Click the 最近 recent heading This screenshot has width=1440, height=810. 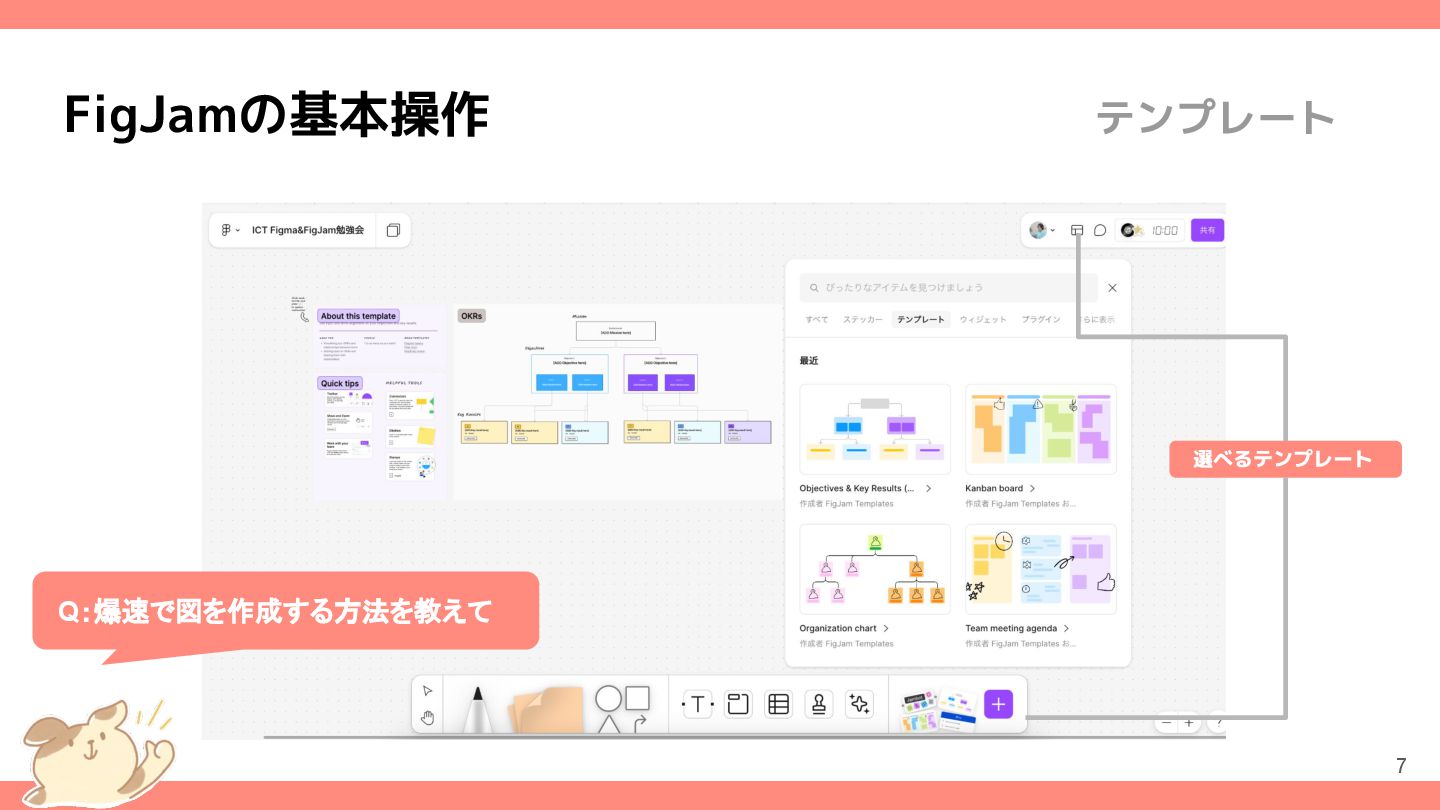pos(809,360)
